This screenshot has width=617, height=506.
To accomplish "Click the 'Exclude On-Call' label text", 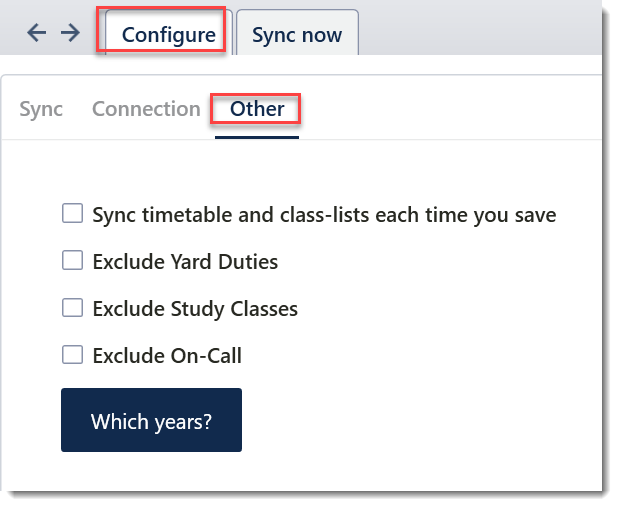I will click(167, 355).
